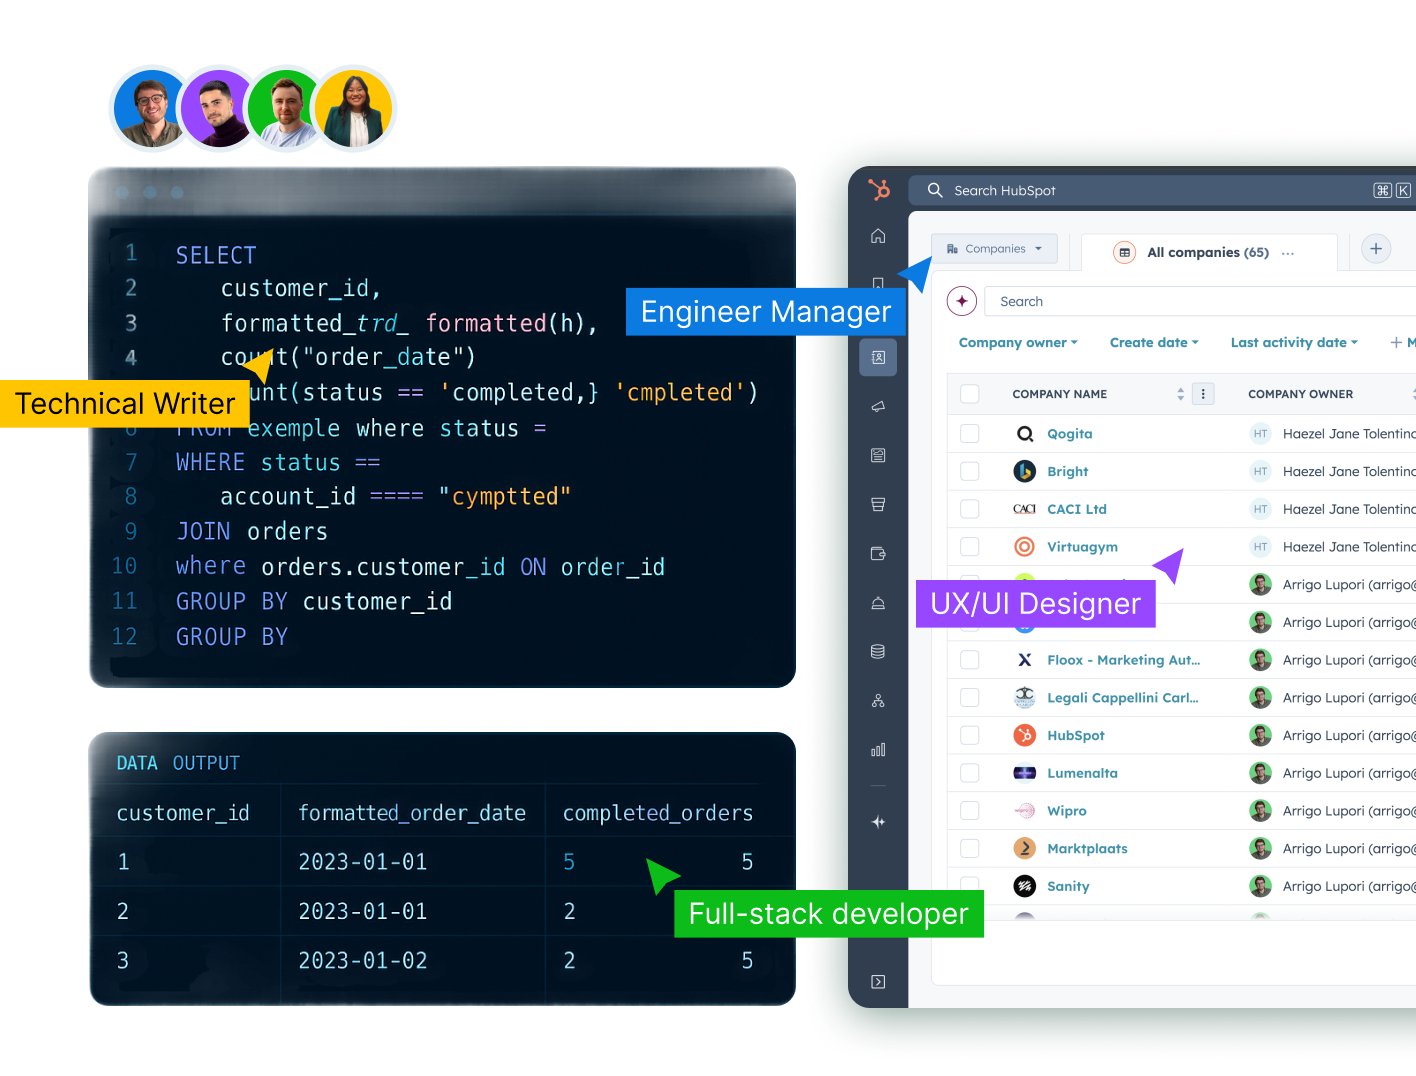The image size is (1416, 1076).
Task: Expand the Create date filter
Action: point(1153,342)
